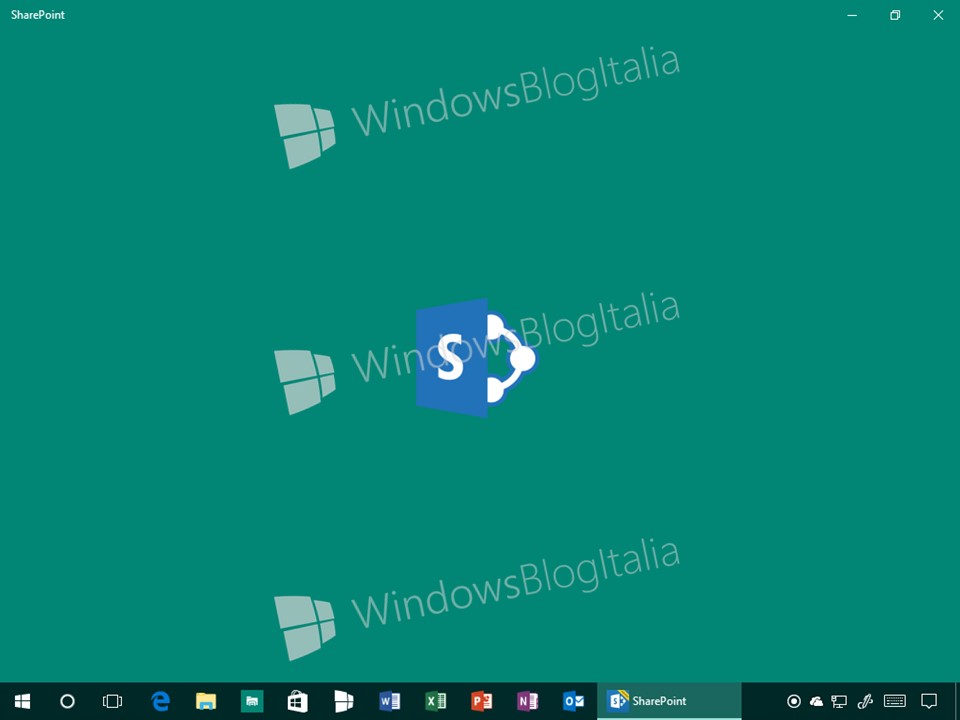This screenshot has height=720, width=960.
Task: Launch OneNote from the taskbar
Action: pos(527,701)
